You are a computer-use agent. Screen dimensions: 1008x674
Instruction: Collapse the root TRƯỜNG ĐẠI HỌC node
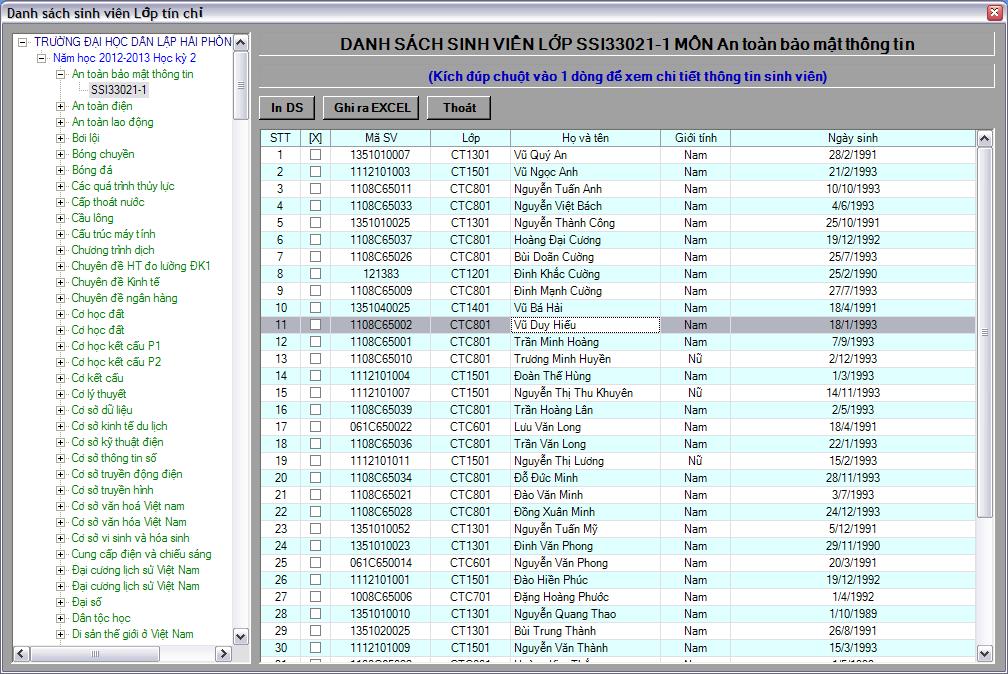point(23,42)
